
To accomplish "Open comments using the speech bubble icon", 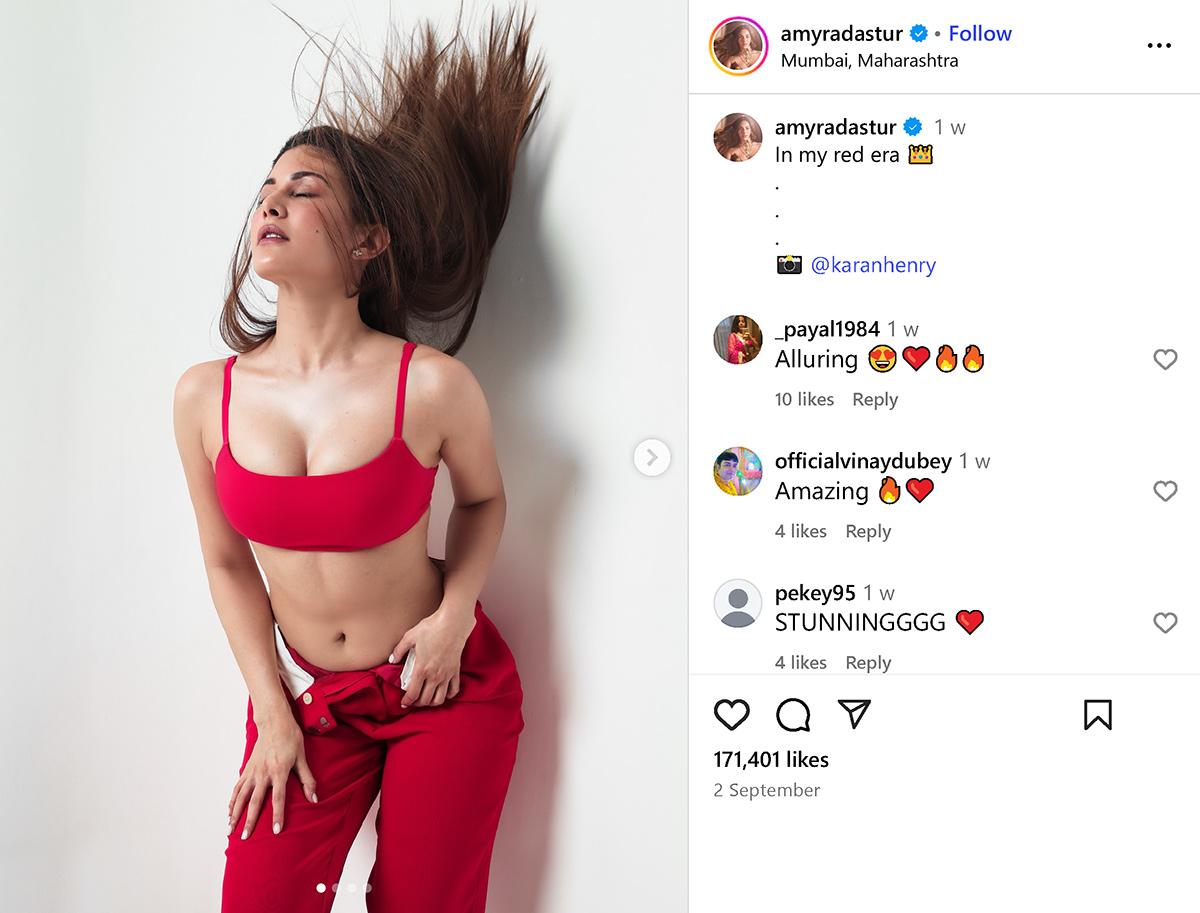I will [x=793, y=714].
